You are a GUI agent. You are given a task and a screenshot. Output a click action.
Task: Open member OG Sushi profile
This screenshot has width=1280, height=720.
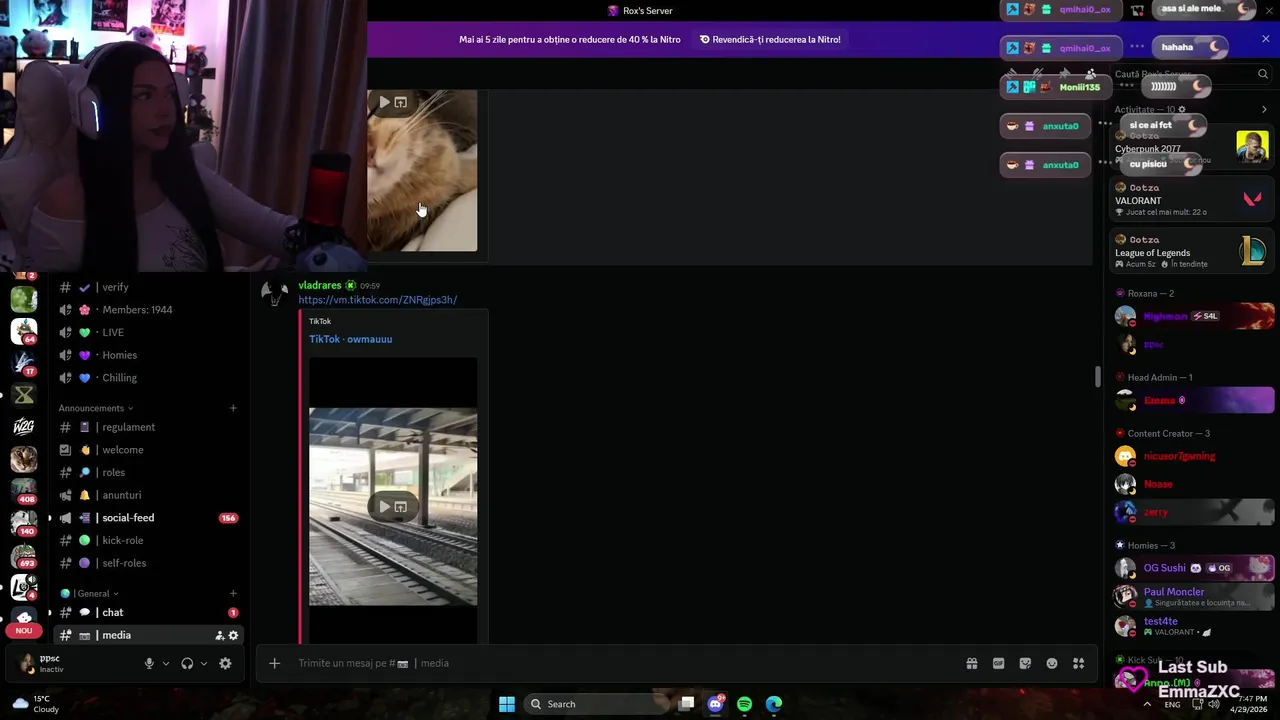1192,568
